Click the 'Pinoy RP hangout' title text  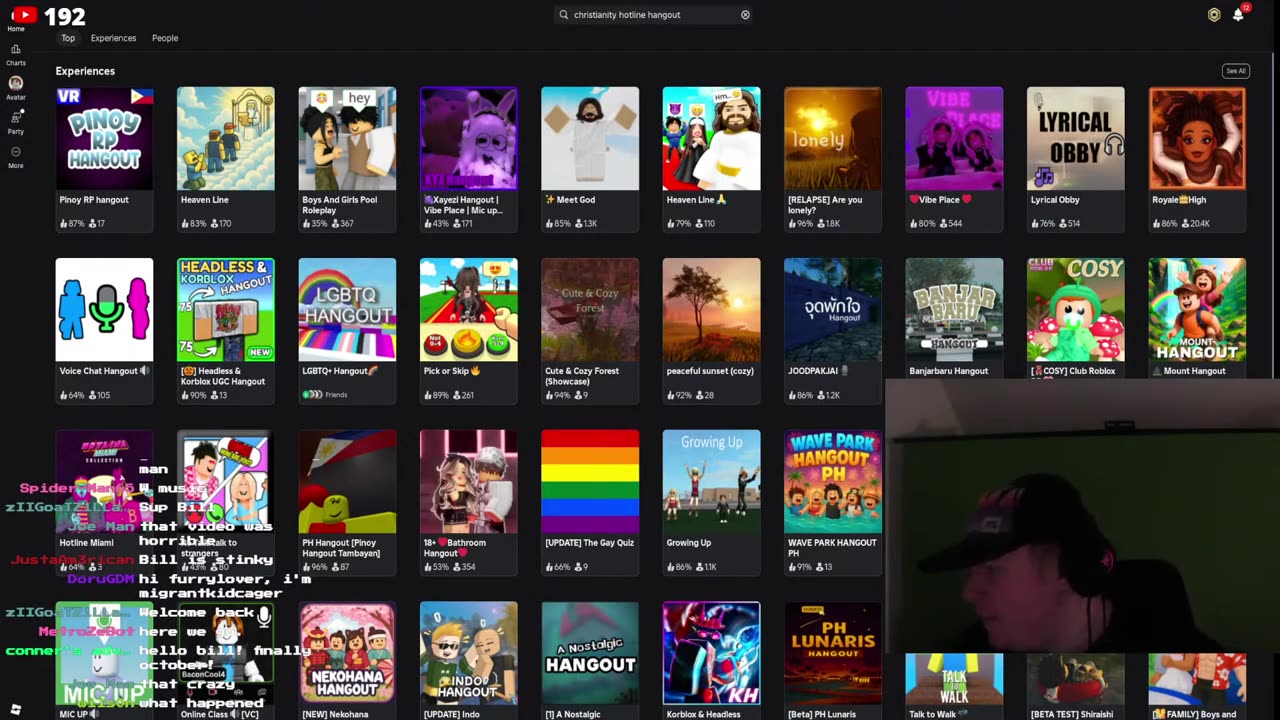94,200
